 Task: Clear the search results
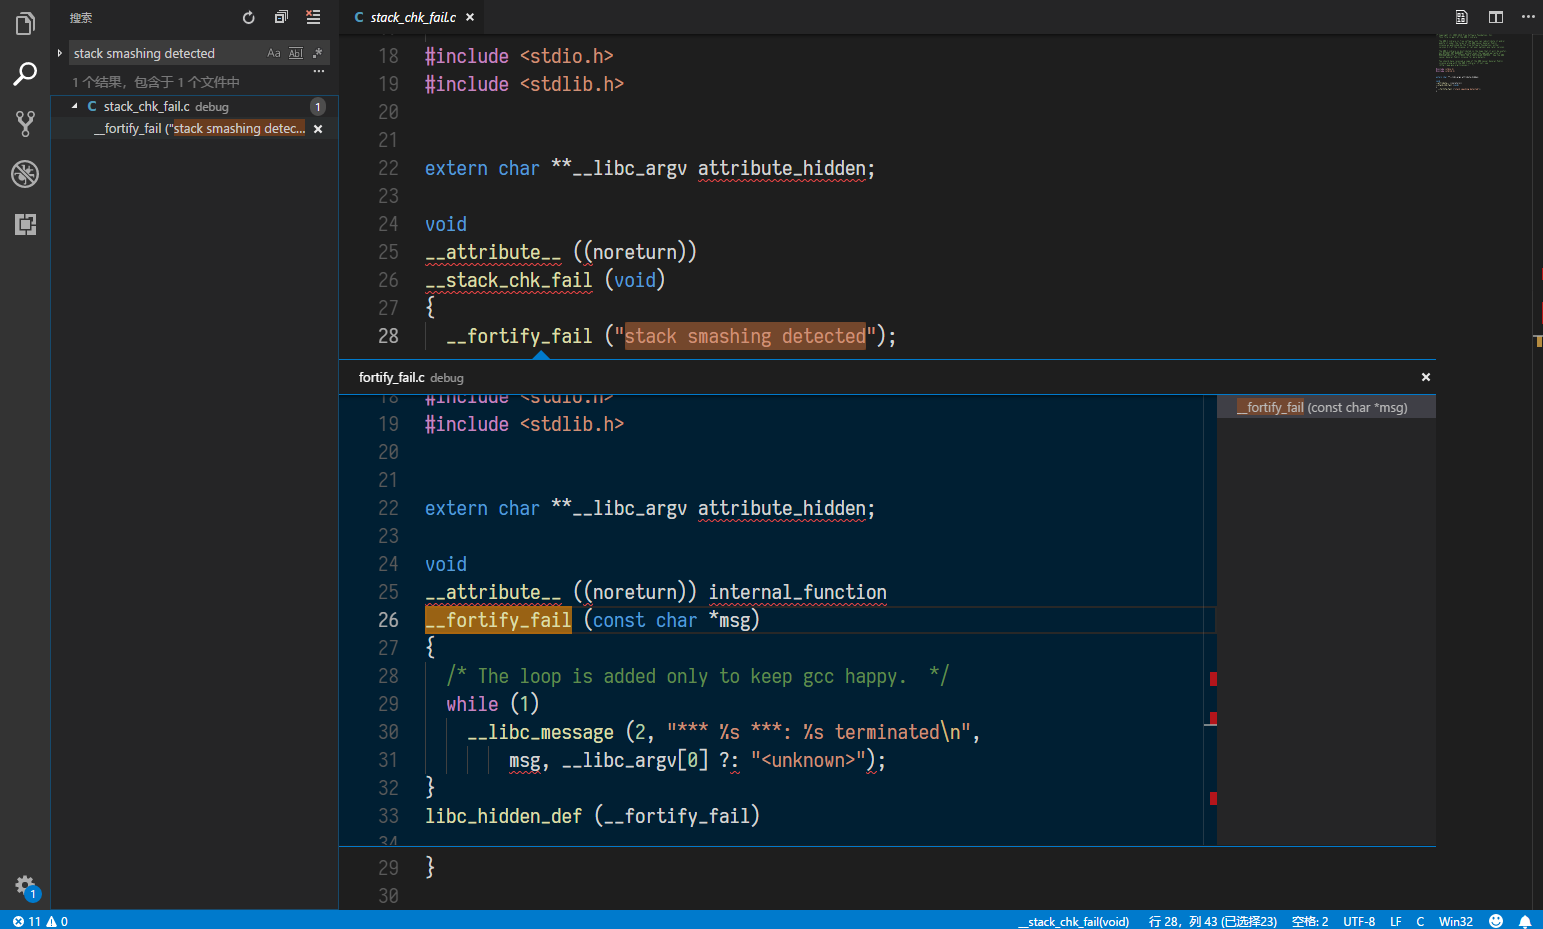[313, 17]
